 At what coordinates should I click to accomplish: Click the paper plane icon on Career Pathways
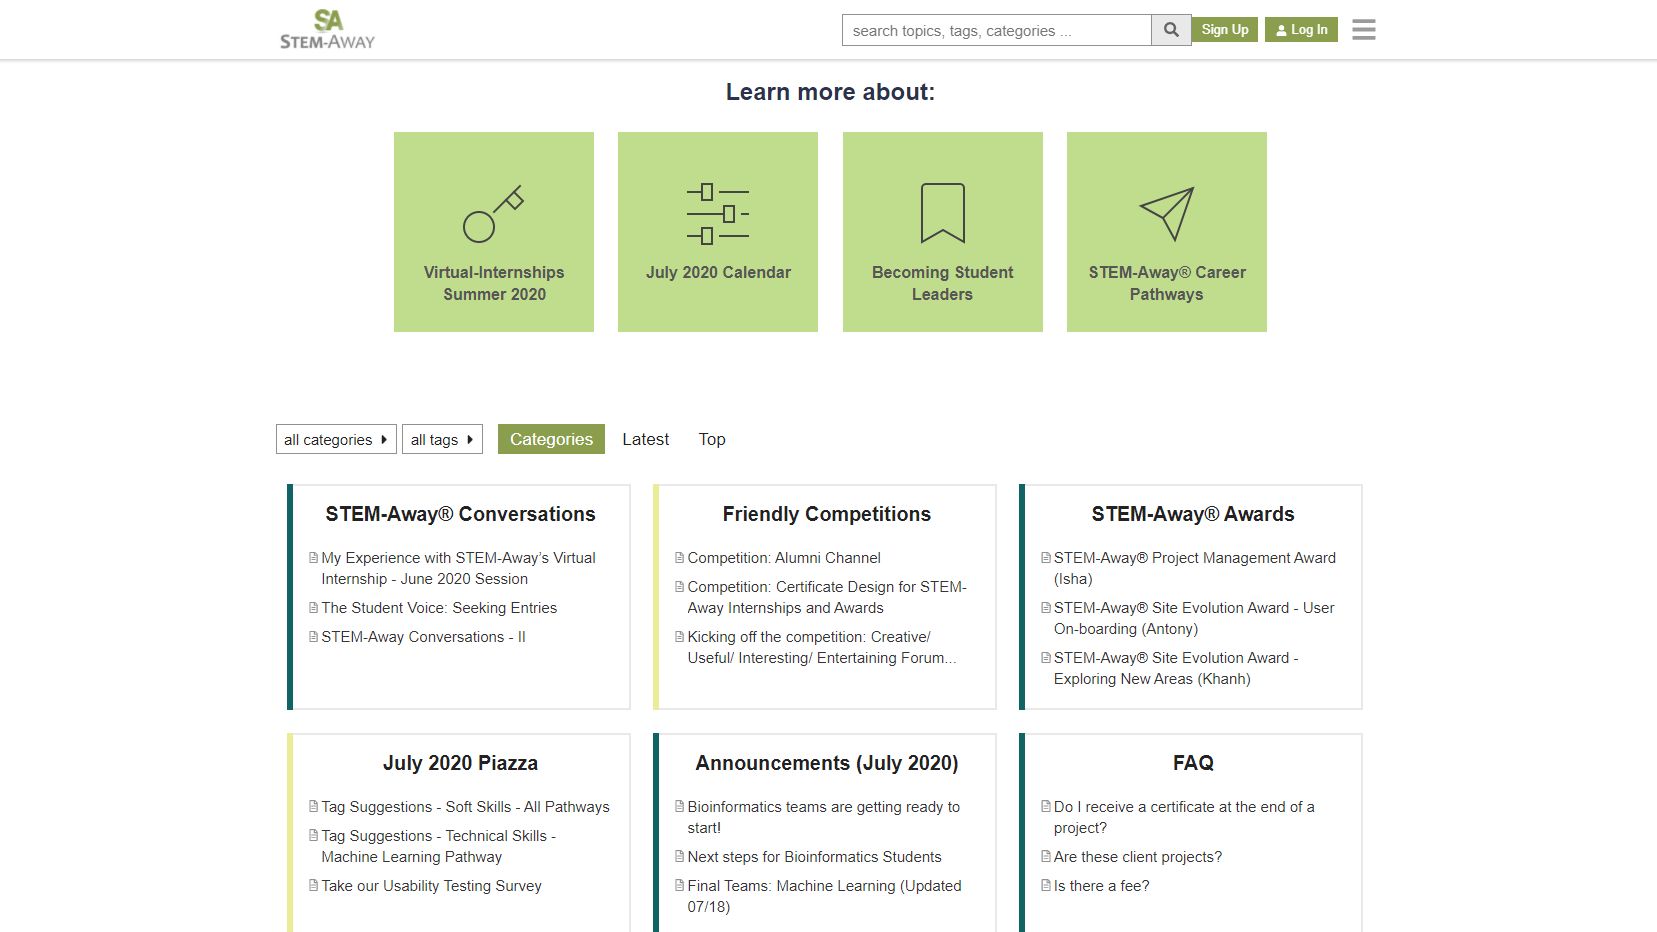[x=1166, y=212]
